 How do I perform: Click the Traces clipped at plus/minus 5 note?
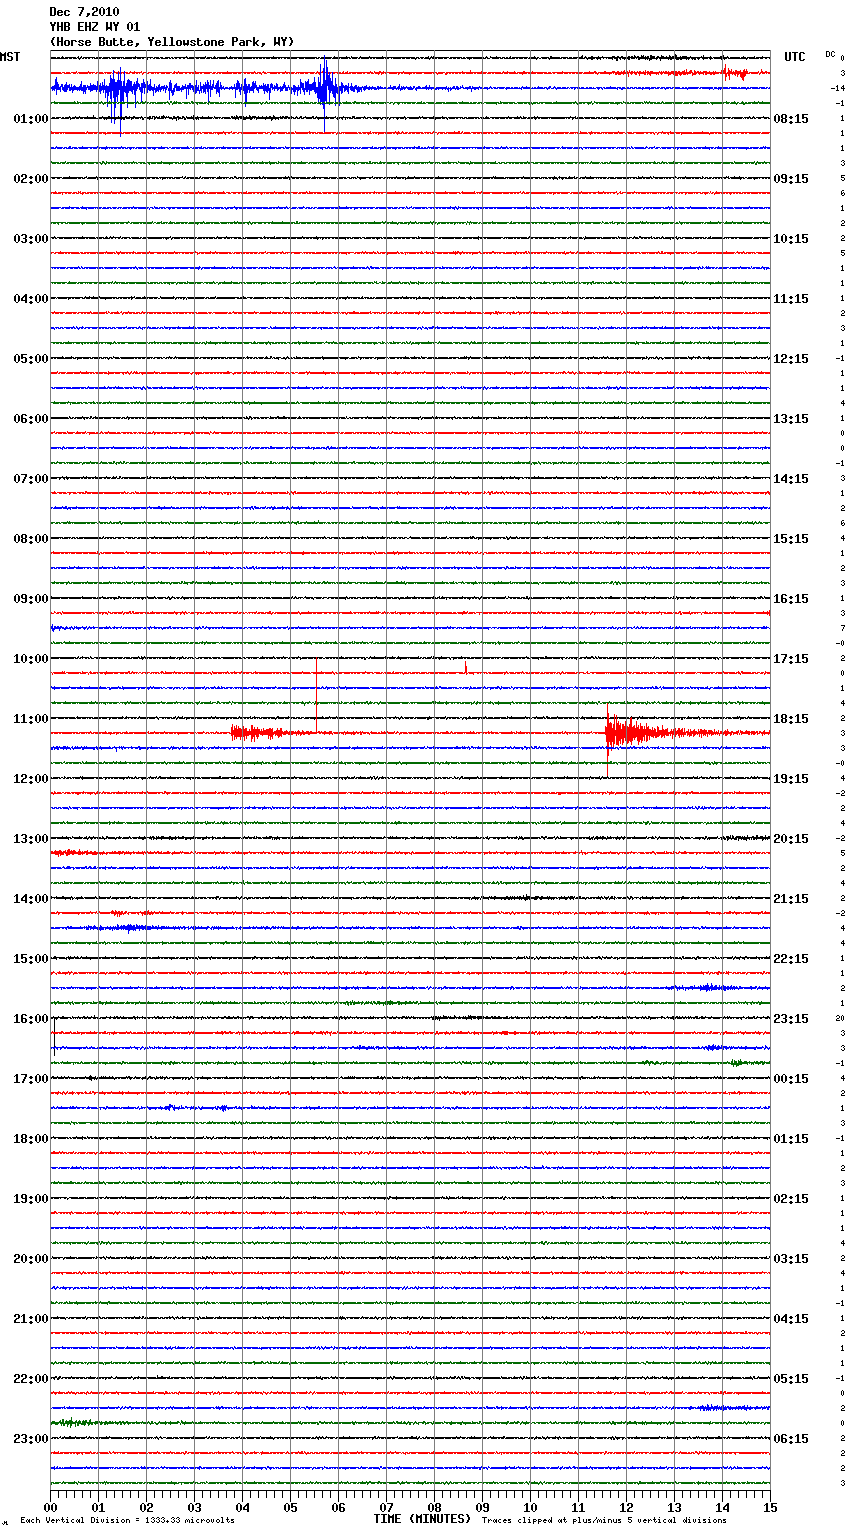(604, 1520)
